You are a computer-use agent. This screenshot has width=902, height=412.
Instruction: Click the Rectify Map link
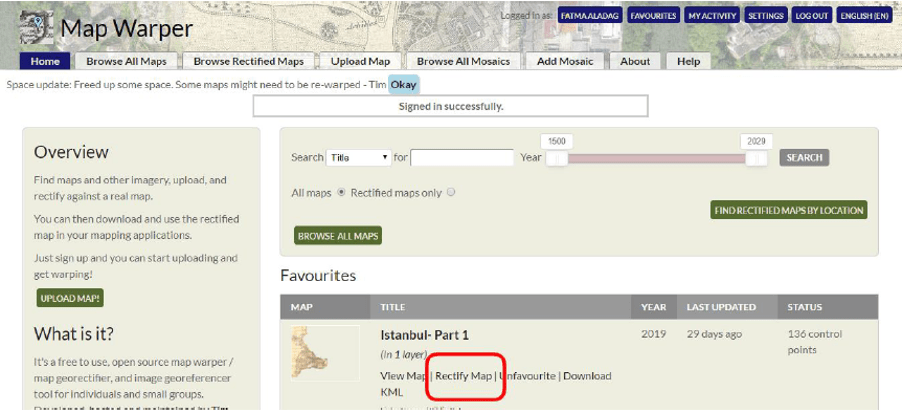click(464, 376)
